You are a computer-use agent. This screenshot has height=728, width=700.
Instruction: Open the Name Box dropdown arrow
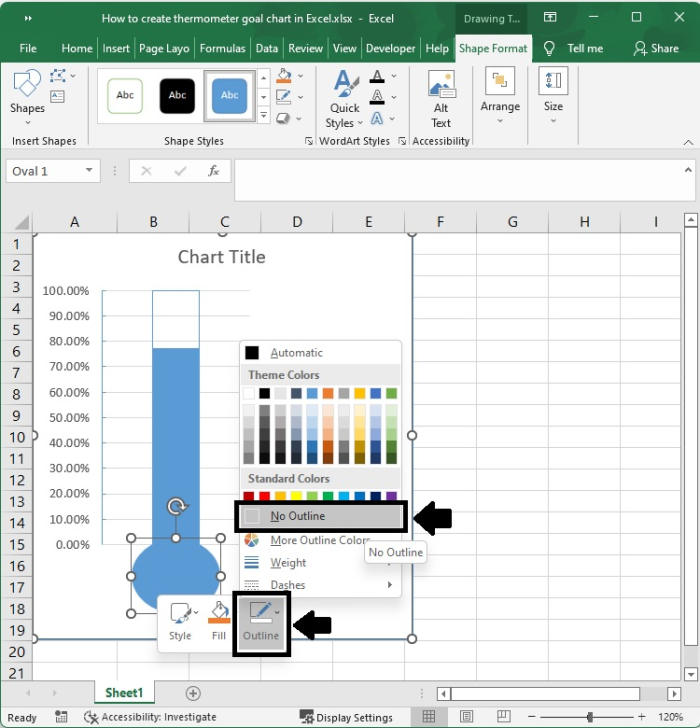pyautogui.click(x=89, y=170)
